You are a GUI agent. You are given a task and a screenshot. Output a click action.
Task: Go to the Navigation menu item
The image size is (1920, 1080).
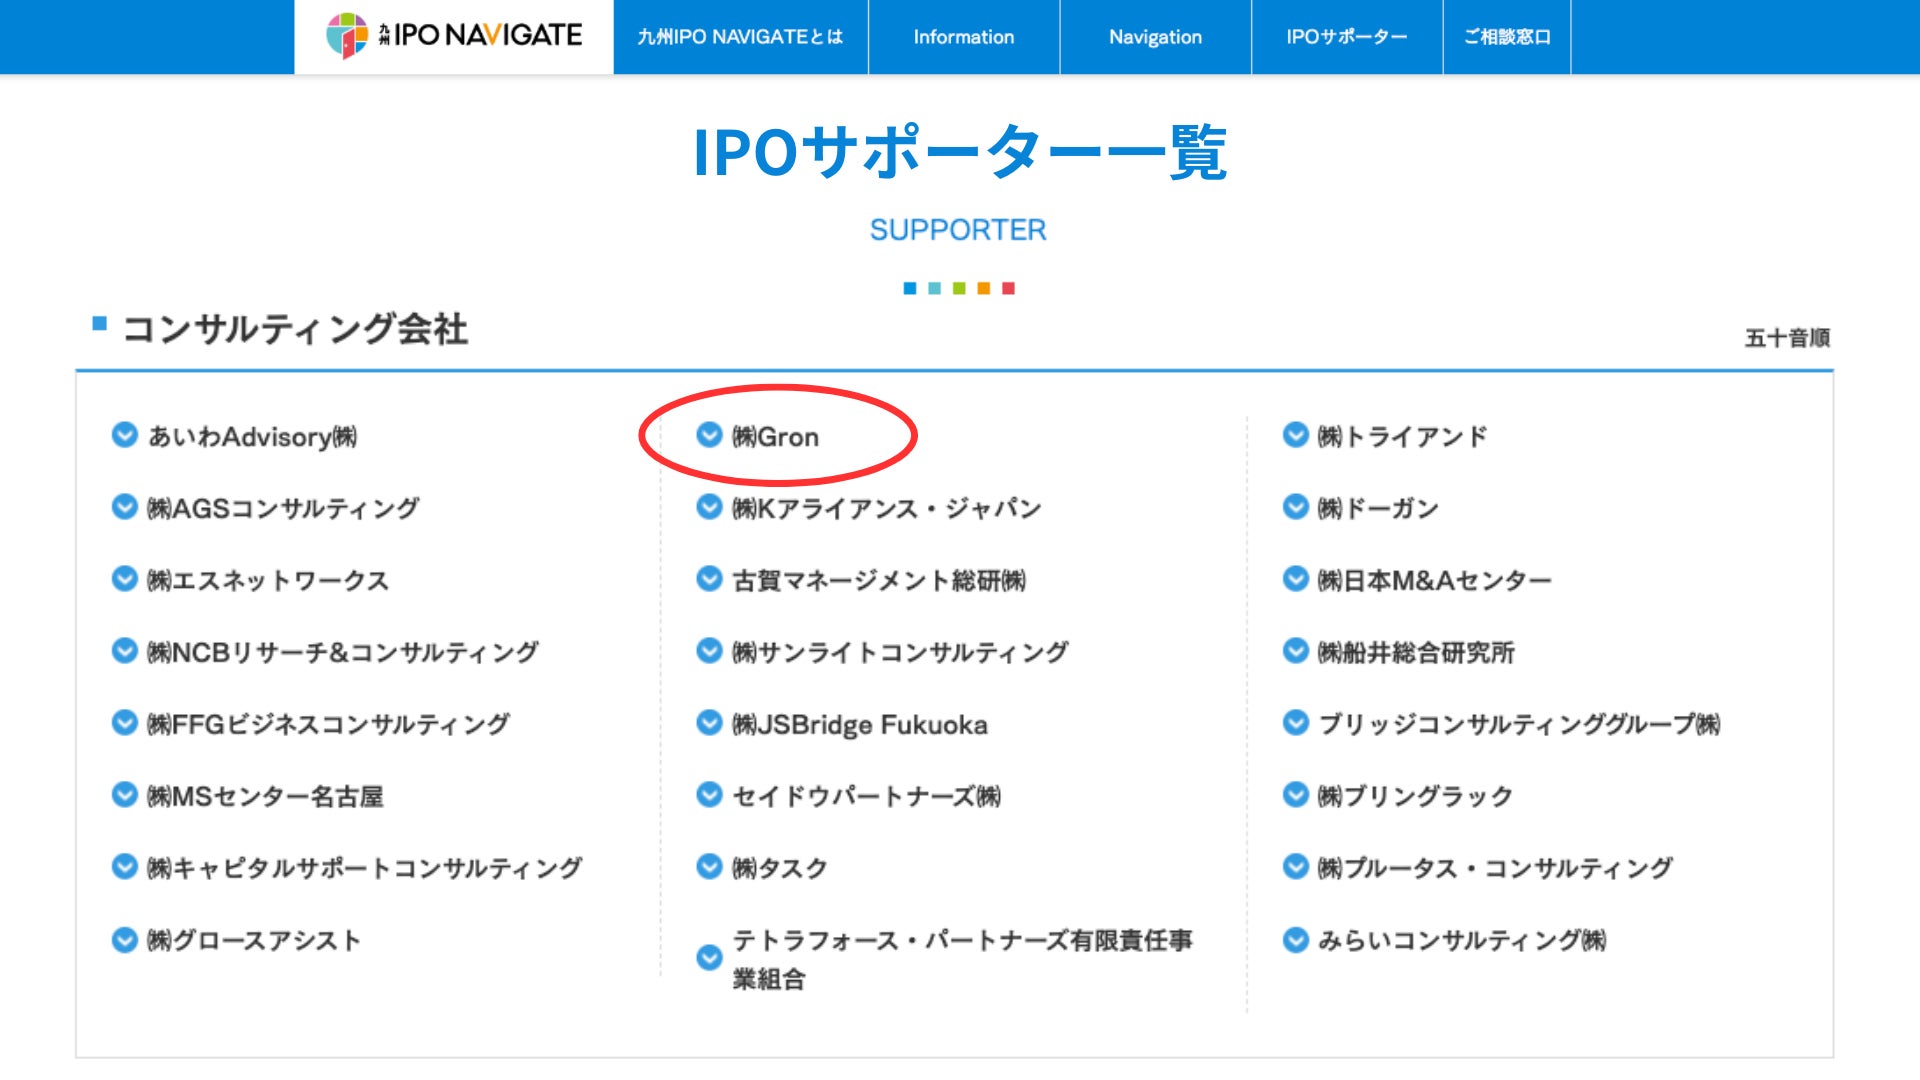click(x=1155, y=37)
